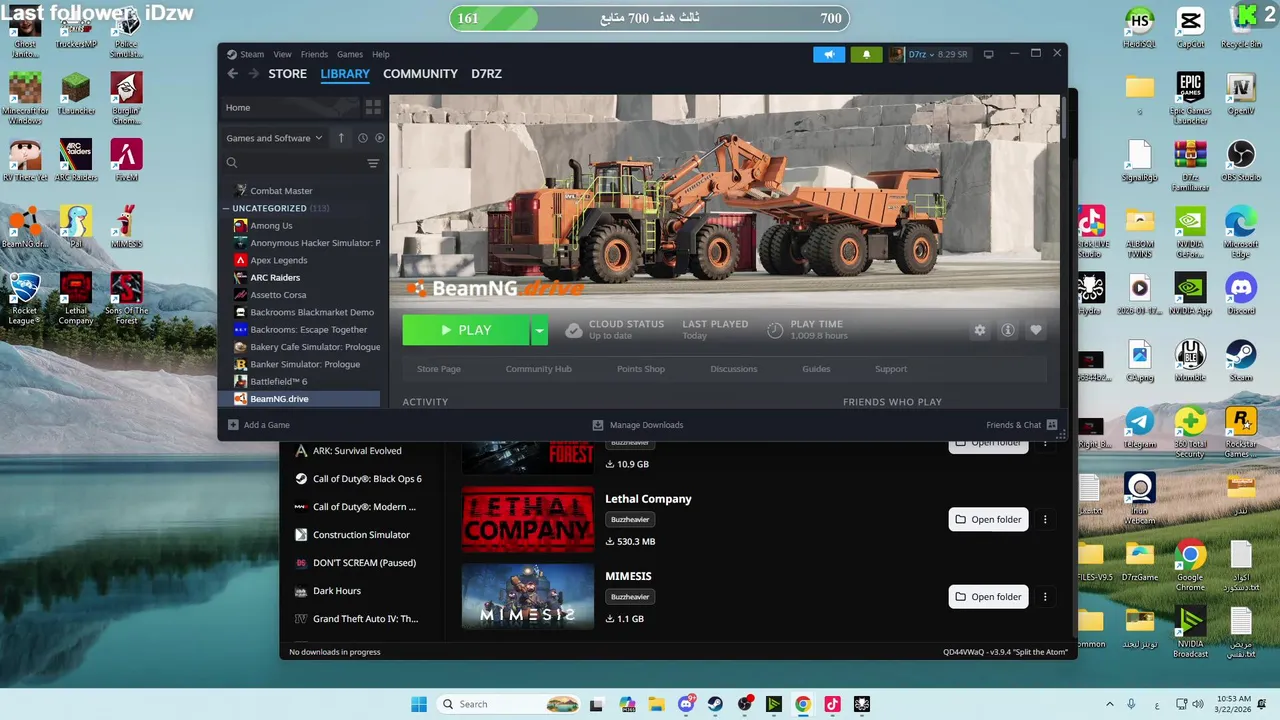
Task: Open Telegram desktop shortcut
Action: 1139,428
